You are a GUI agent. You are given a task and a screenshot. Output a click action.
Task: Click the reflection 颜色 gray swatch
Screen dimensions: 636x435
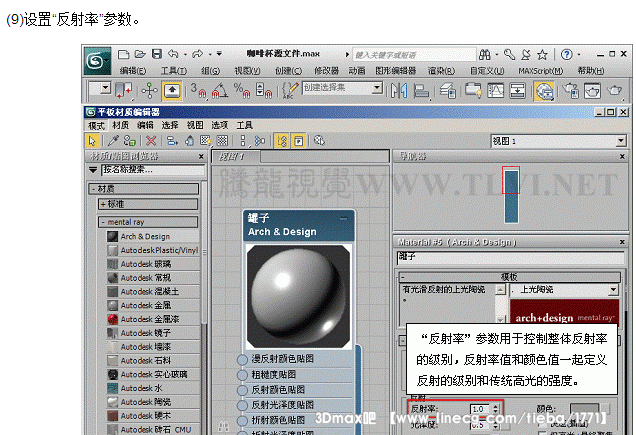tap(584, 409)
